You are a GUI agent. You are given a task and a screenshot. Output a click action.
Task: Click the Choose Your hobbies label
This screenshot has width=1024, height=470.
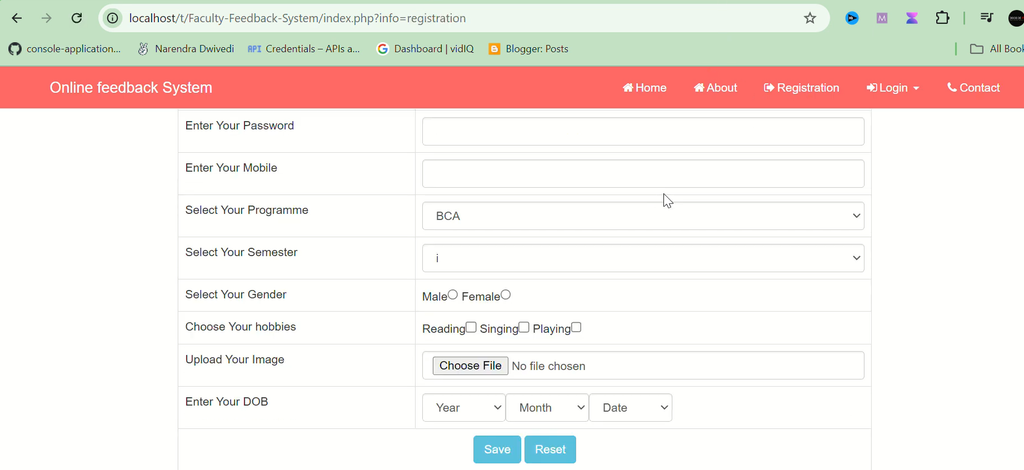[x=240, y=326]
